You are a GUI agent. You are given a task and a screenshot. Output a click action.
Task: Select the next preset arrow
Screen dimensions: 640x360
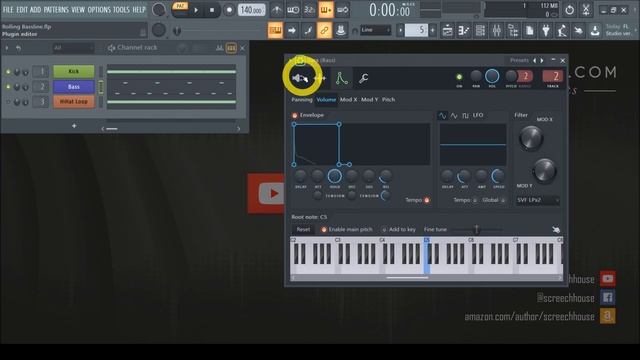pos(542,60)
